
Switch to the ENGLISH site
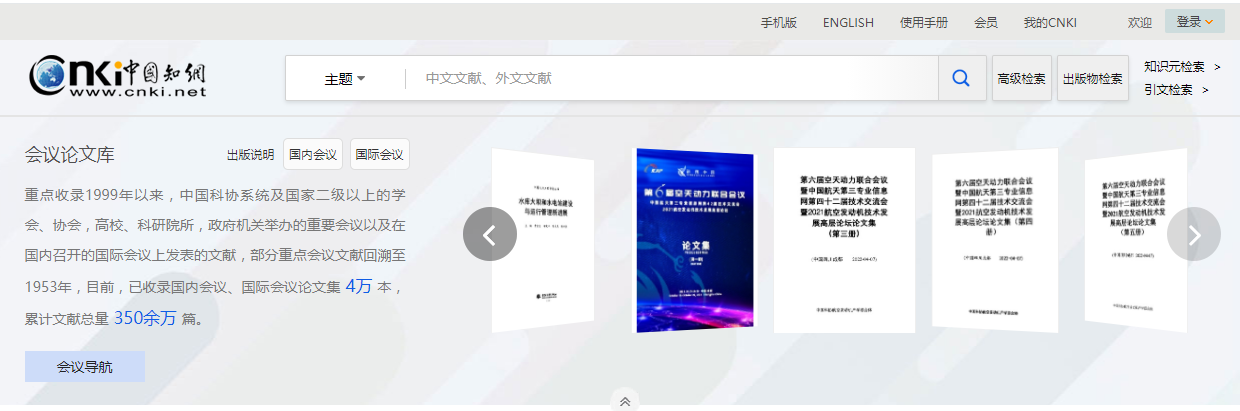click(848, 23)
